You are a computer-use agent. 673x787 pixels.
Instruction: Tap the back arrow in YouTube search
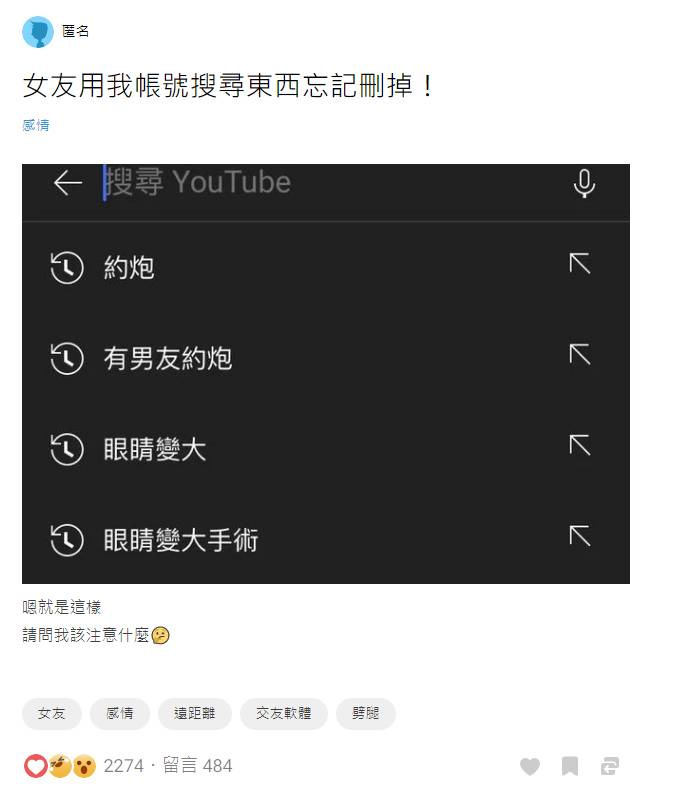[x=68, y=182]
